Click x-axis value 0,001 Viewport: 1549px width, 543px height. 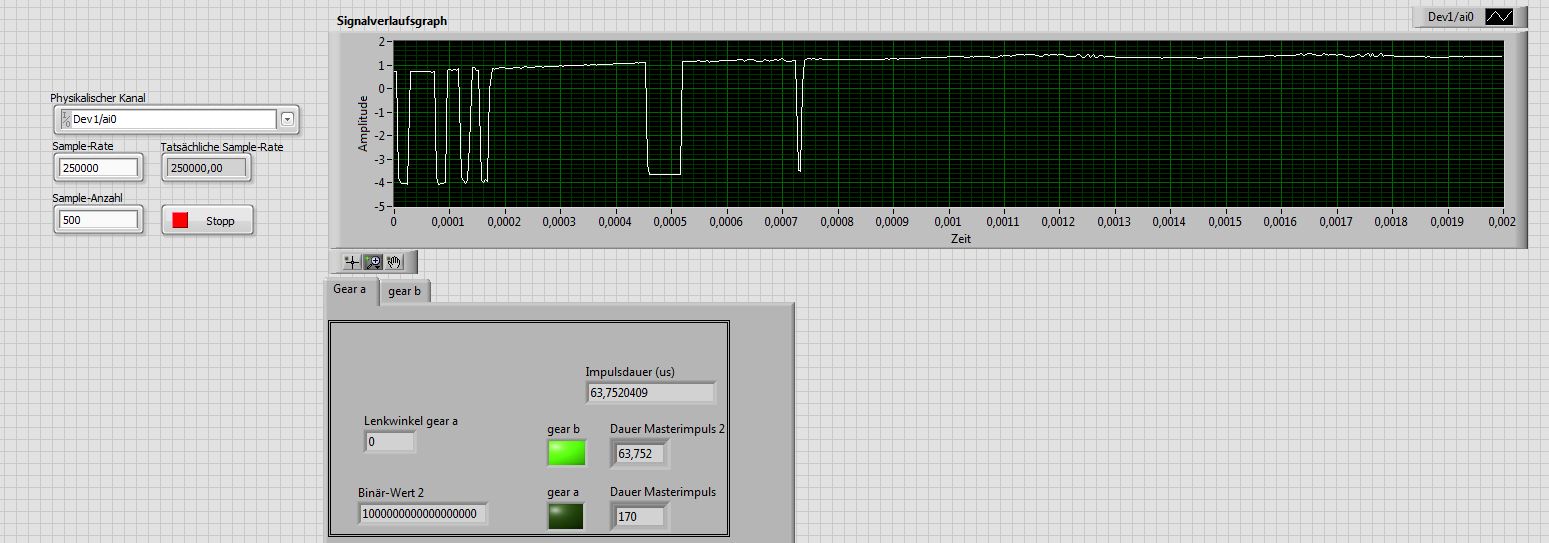coord(948,223)
